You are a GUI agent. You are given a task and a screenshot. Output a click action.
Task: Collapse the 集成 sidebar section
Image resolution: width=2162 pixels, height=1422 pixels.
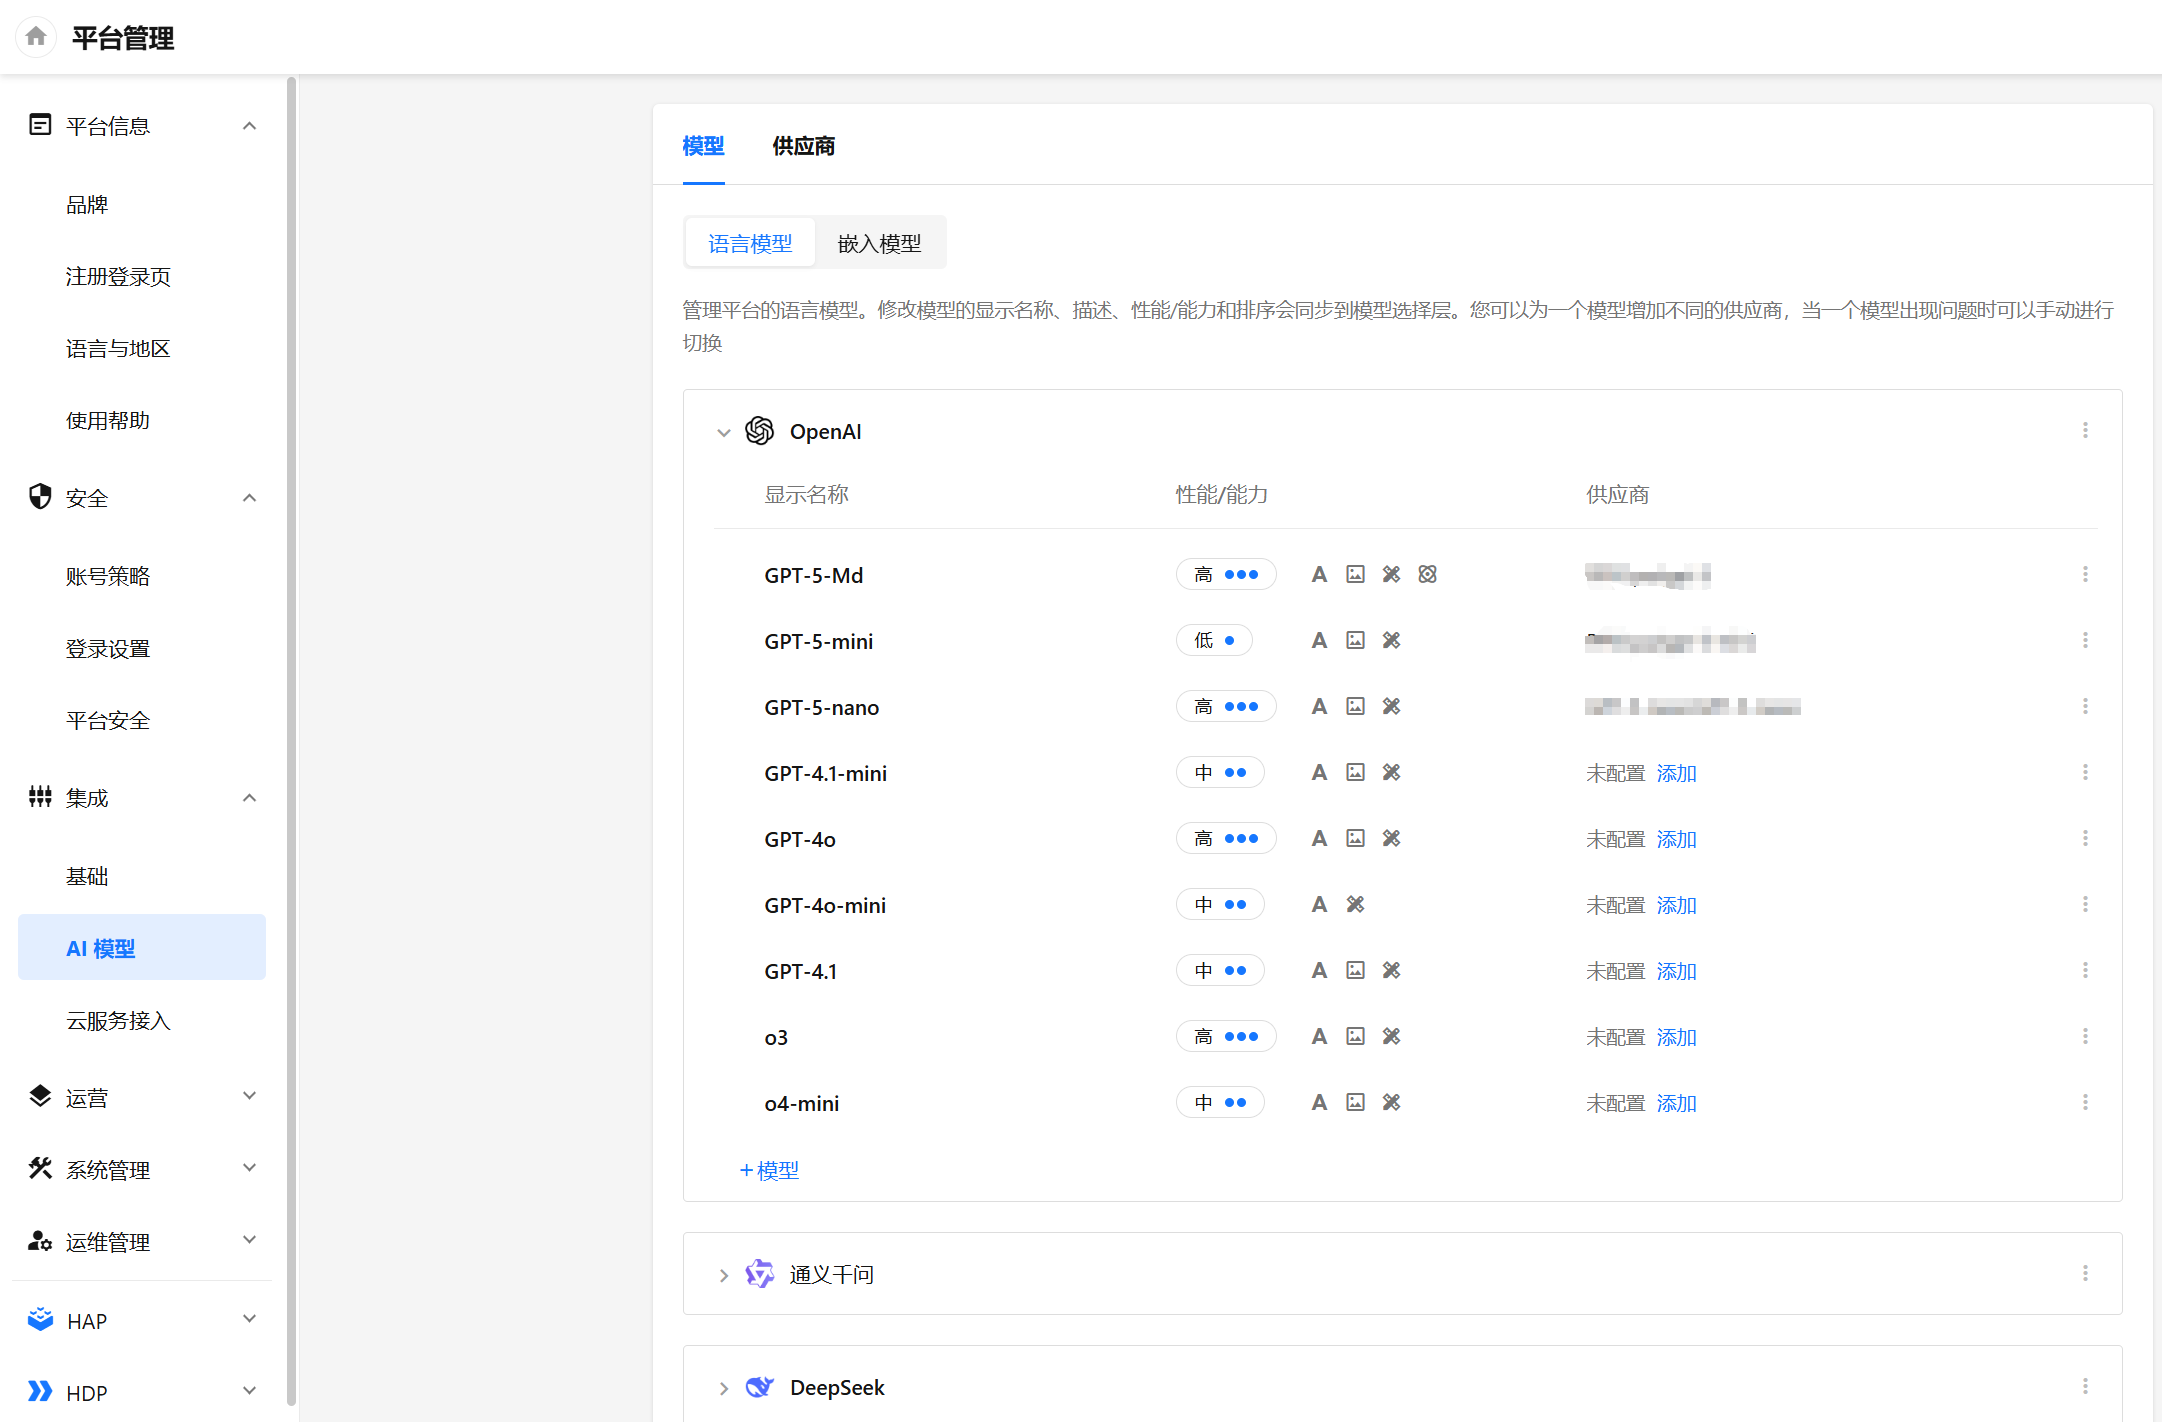click(249, 798)
